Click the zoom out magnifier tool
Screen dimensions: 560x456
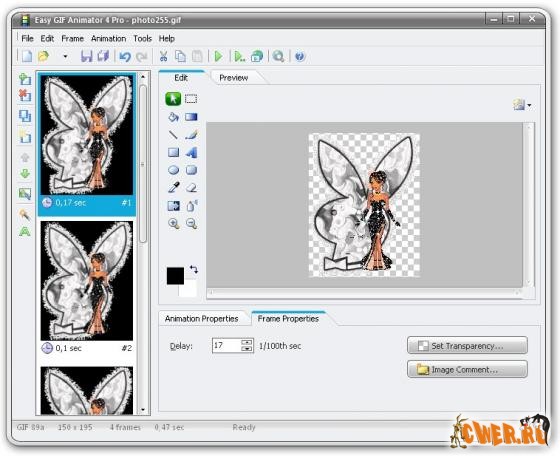191,224
